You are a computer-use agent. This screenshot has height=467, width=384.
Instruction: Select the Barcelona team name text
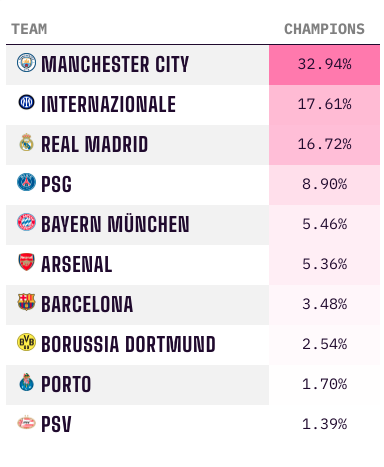pyautogui.click(x=87, y=304)
